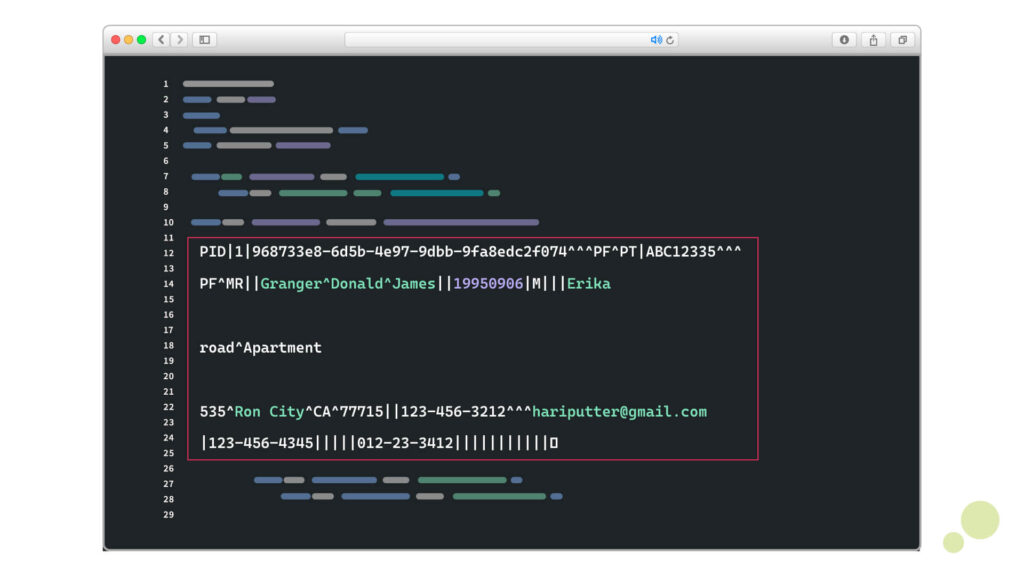1024x576 pixels.
Task: Toggle audio playback in the address bar
Action: (657, 40)
